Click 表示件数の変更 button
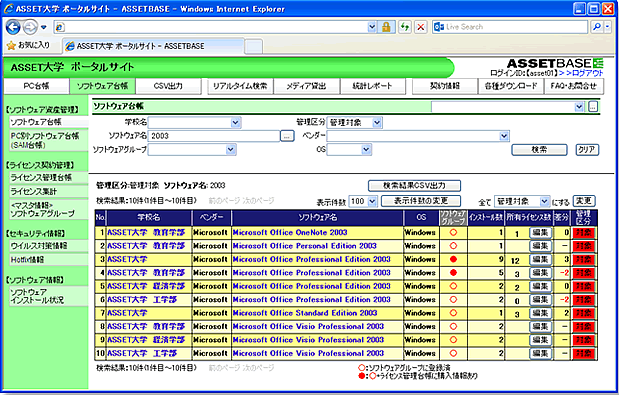Image resolution: width=619 pixels, height=395 pixels. 421,201
